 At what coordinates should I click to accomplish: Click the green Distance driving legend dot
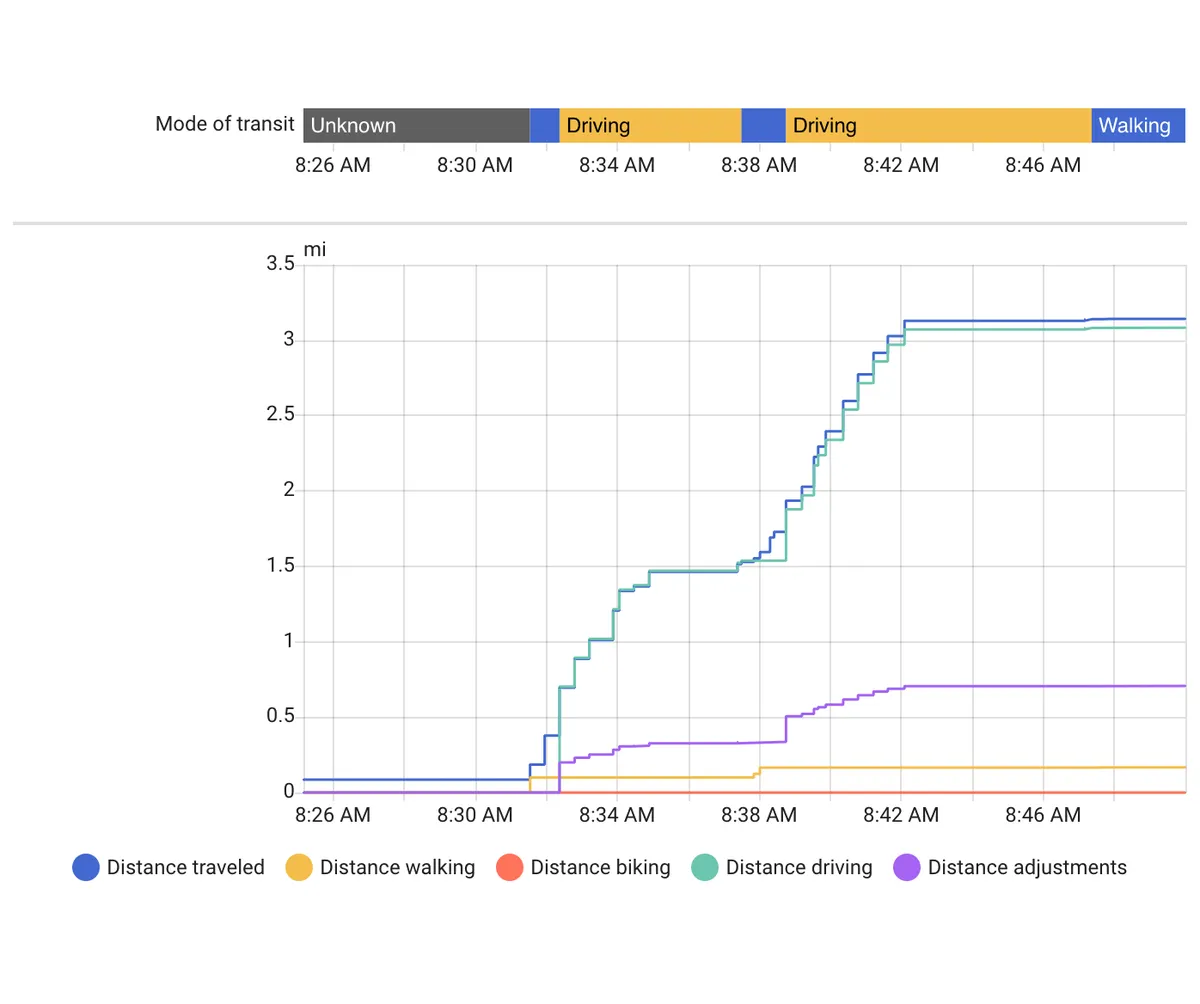(x=705, y=867)
